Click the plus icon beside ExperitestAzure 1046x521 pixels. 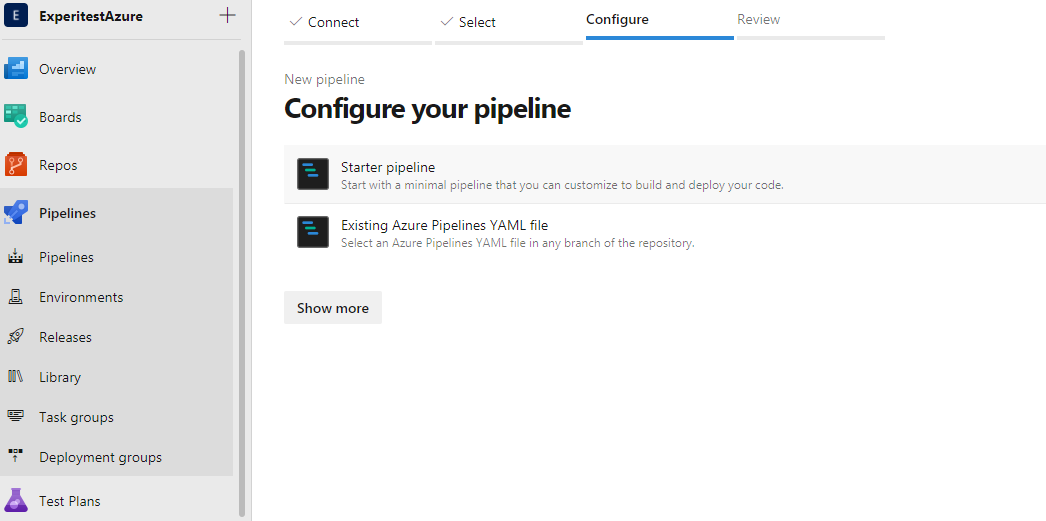click(x=227, y=15)
